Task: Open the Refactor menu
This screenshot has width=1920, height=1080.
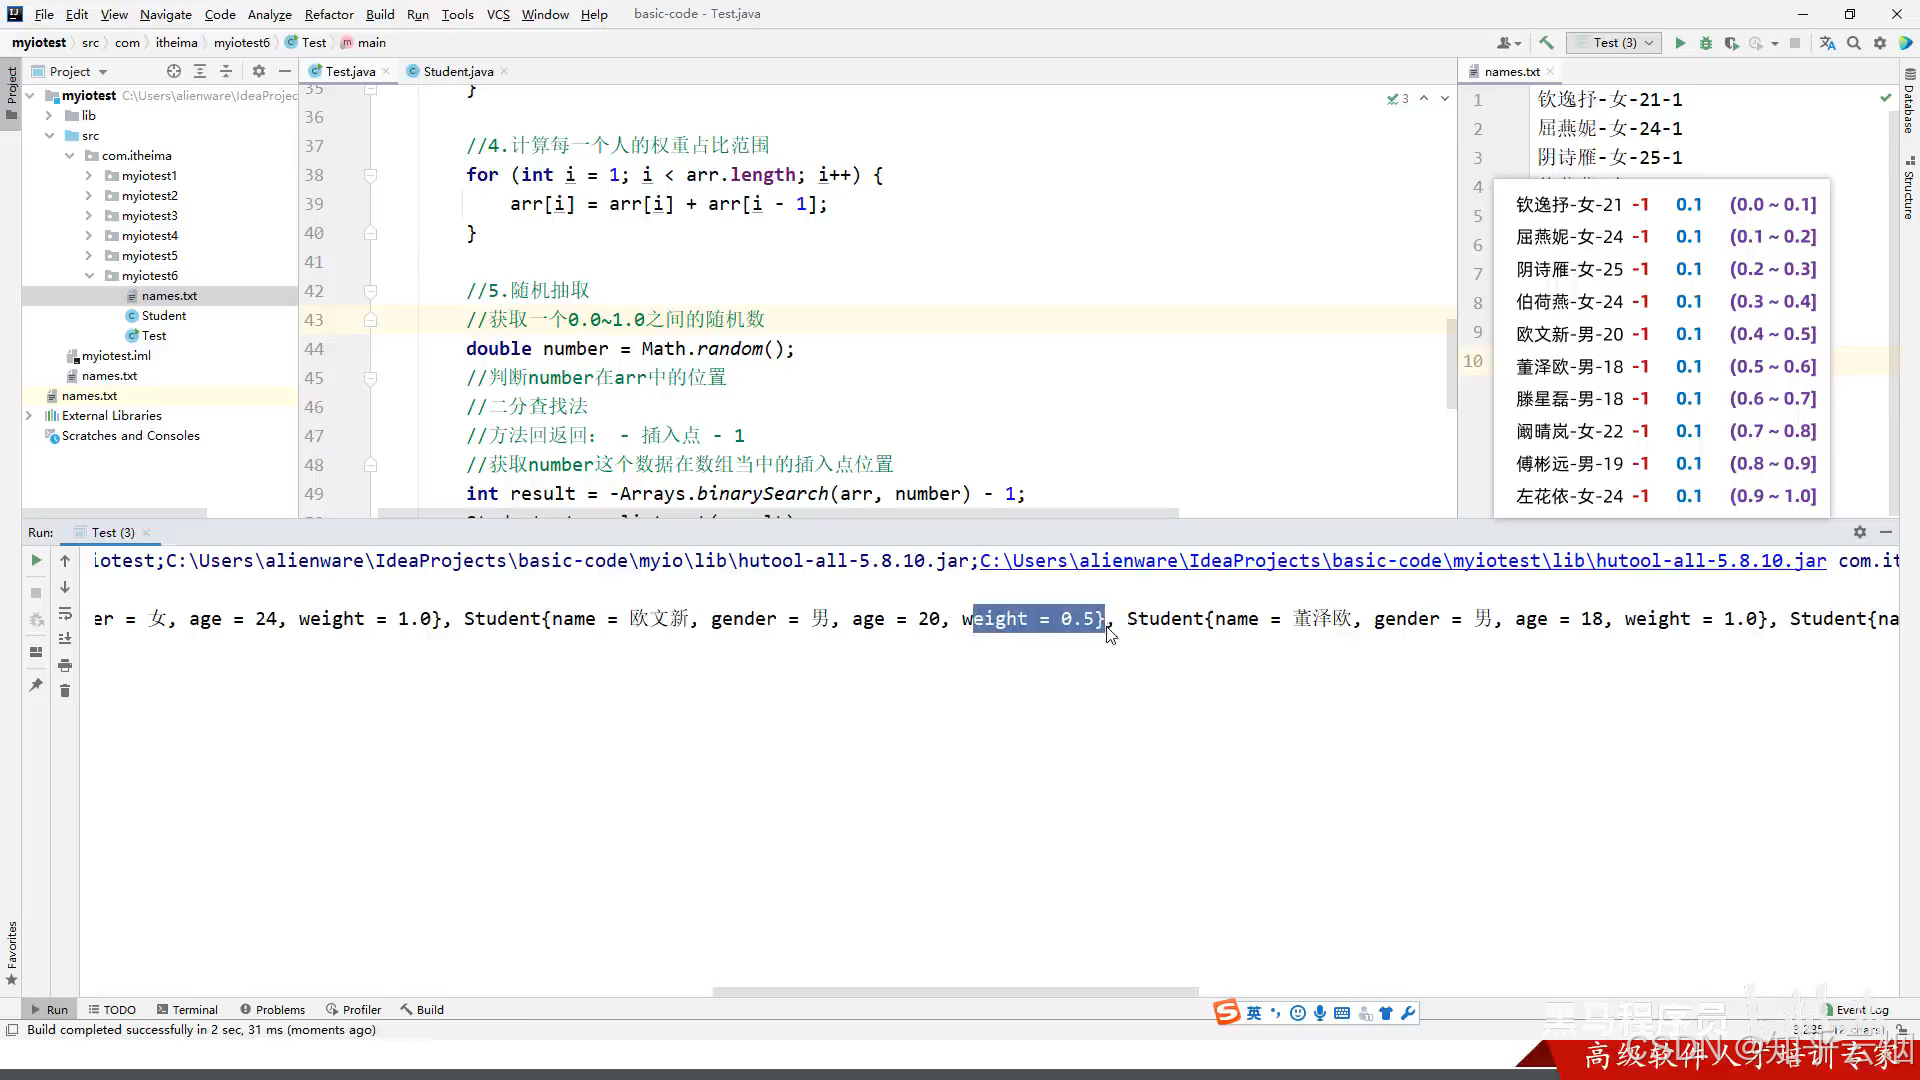Action: coord(329,14)
